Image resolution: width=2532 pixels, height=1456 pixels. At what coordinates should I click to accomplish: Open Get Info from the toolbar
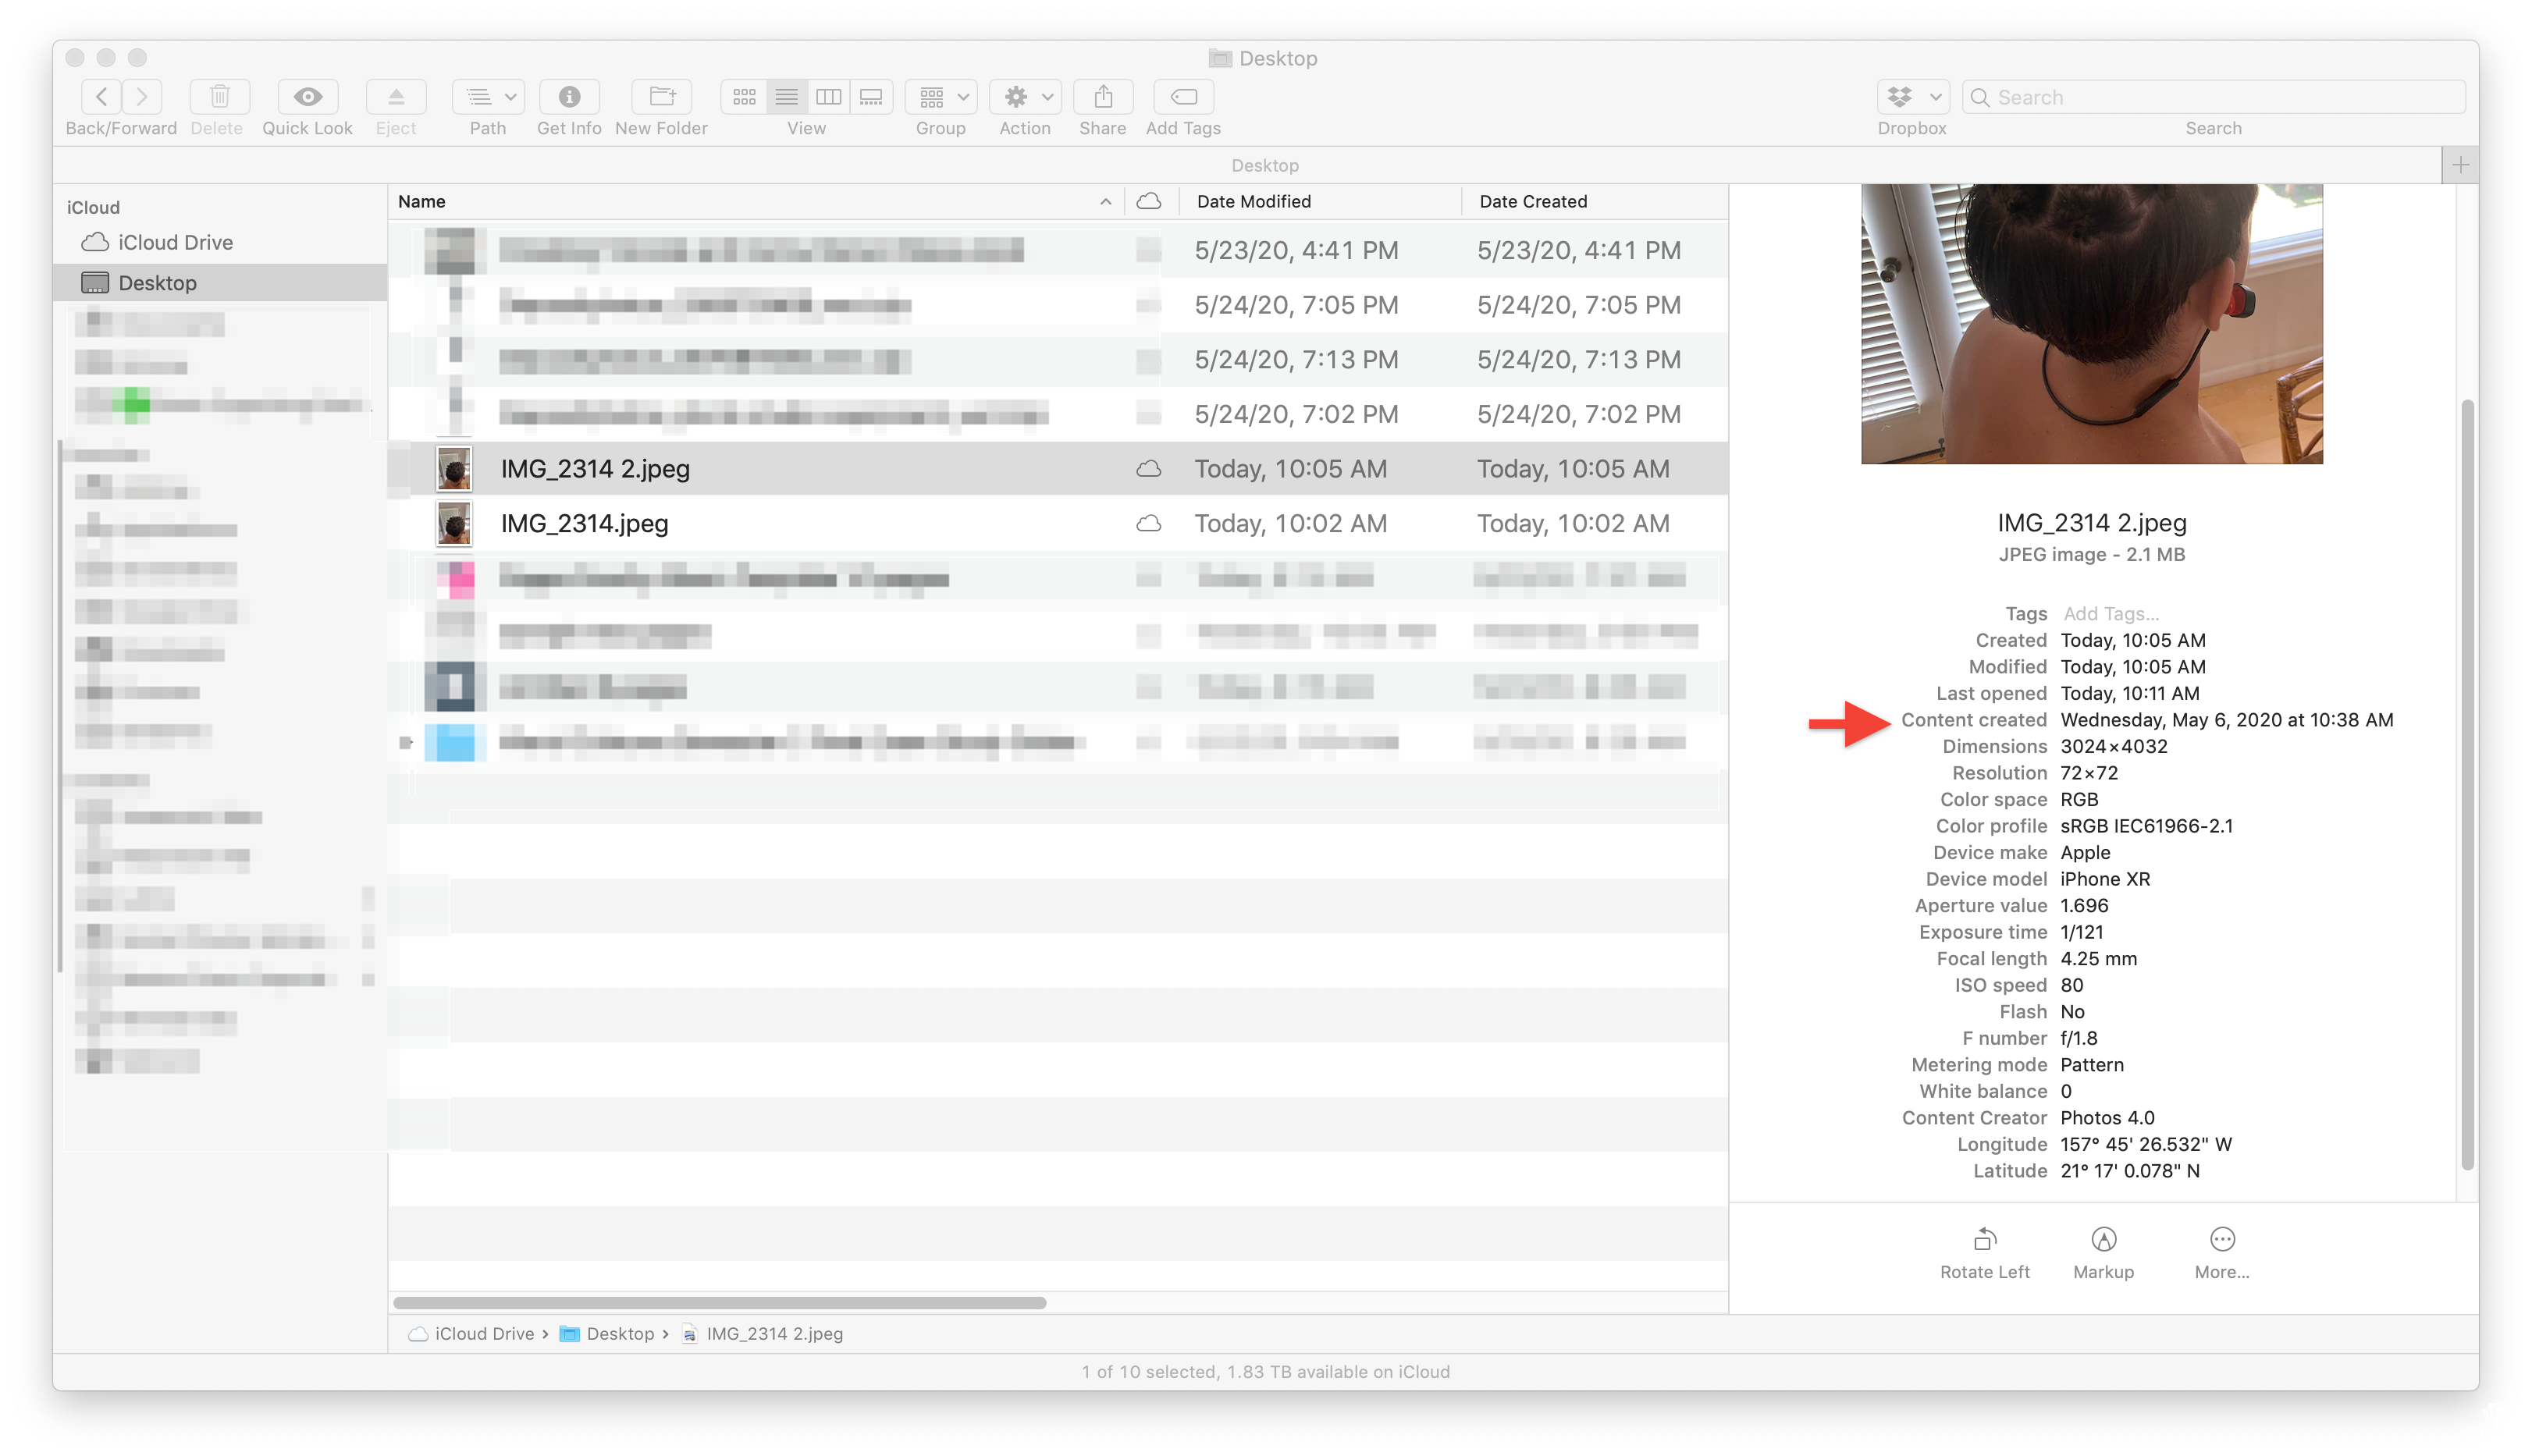tap(569, 97)
